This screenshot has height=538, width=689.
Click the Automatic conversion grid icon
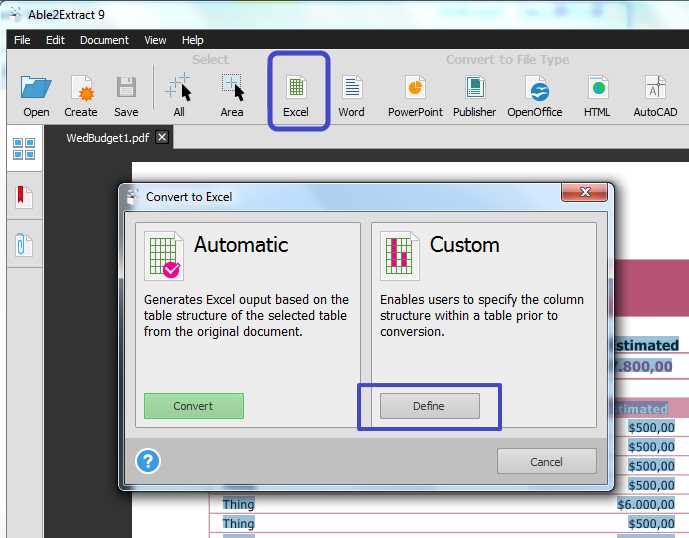point(163,256)
